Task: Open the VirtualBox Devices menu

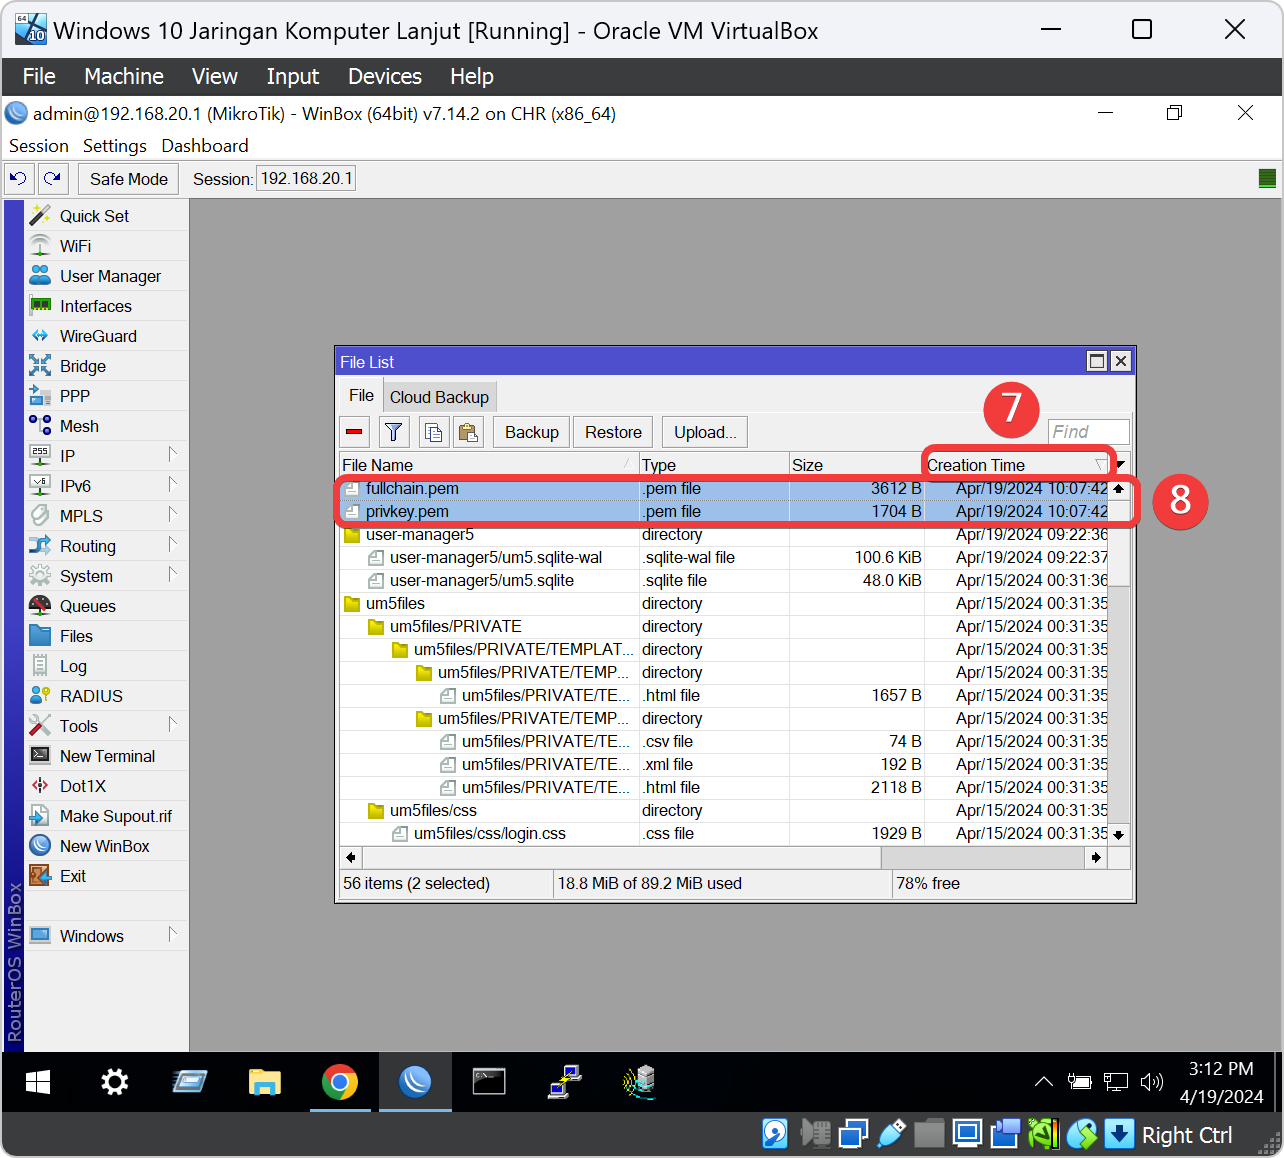Action: (385, 77)
